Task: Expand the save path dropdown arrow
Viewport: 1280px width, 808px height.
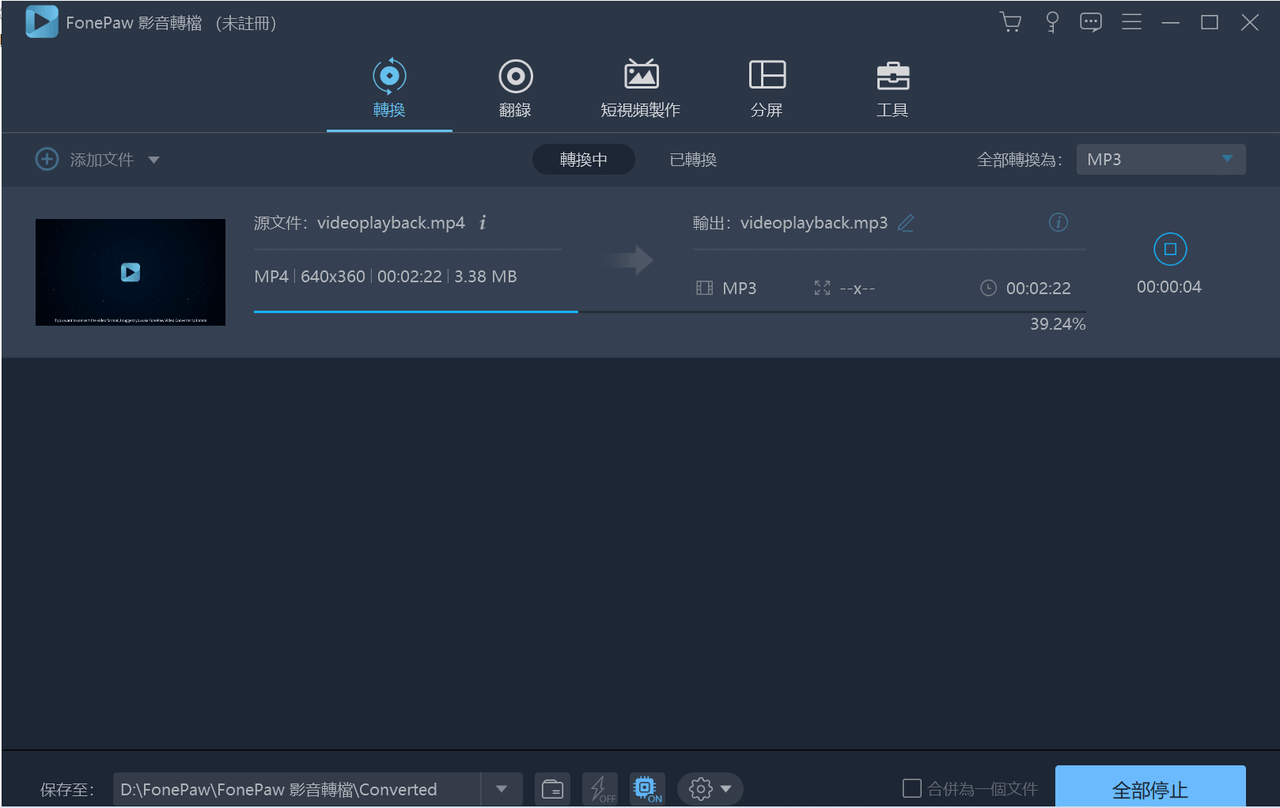Action: tap(502, 789)
